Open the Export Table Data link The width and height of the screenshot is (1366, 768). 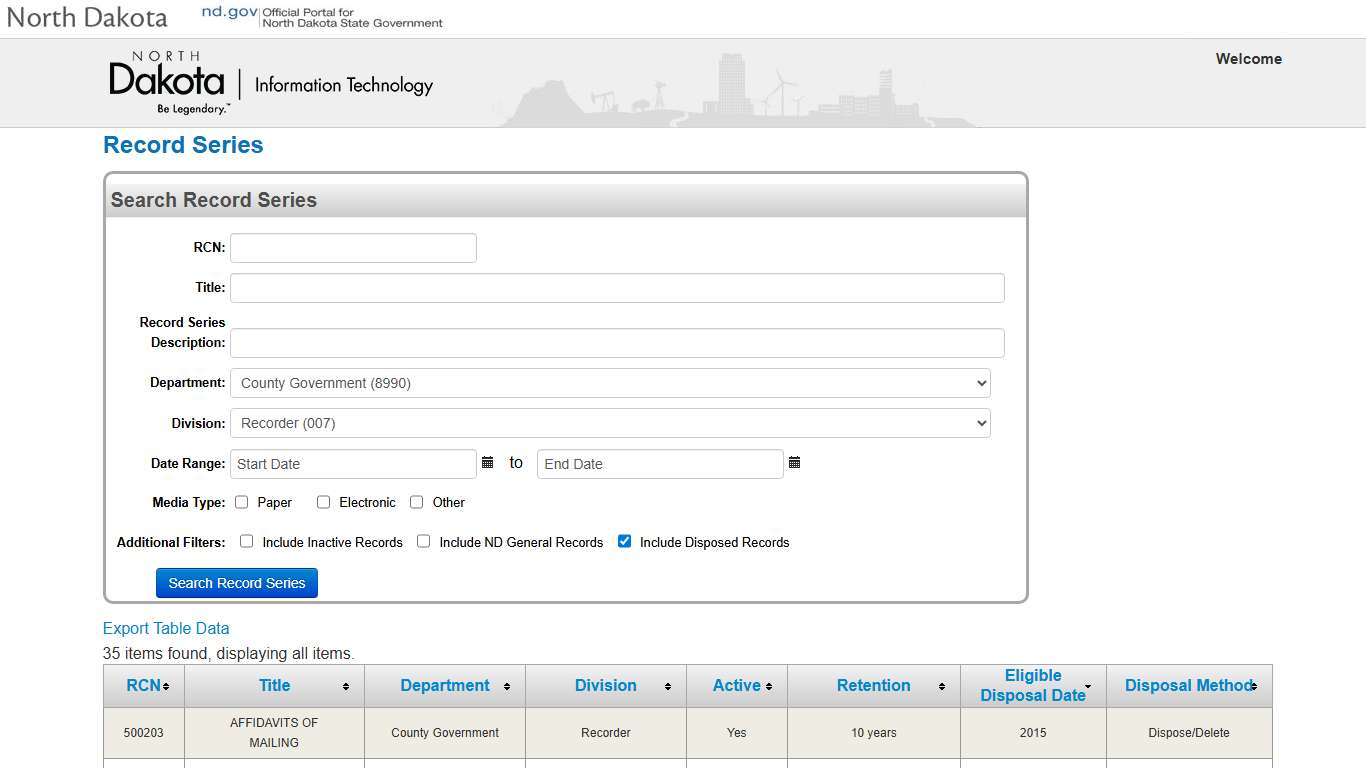[x=165, y=628]
